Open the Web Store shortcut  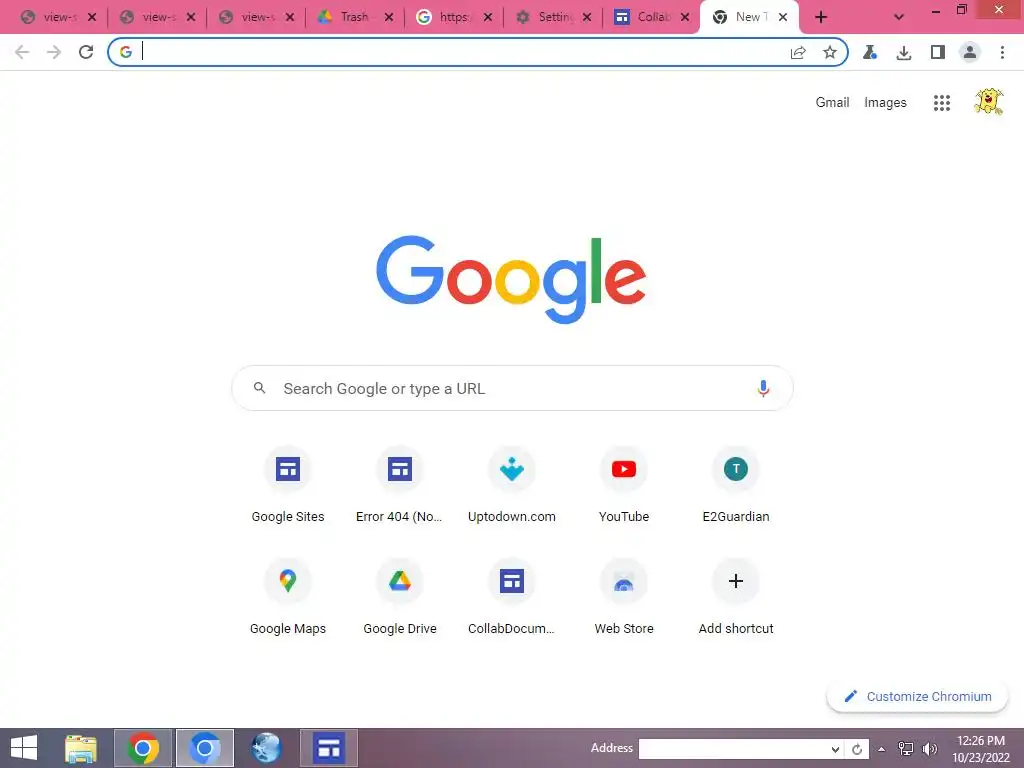(x=624, y=597)
